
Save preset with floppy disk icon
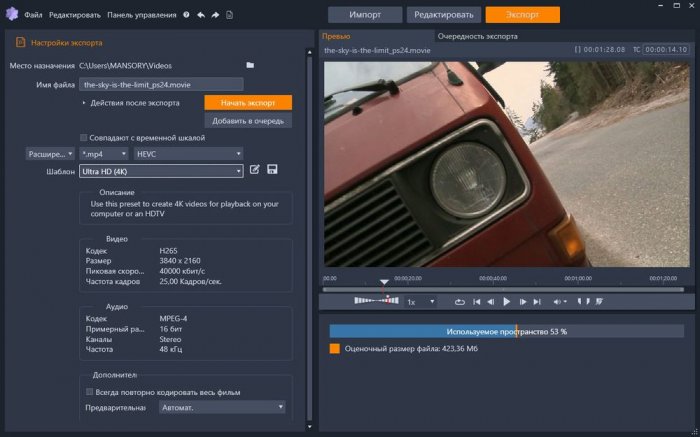[x=272, y=171]
